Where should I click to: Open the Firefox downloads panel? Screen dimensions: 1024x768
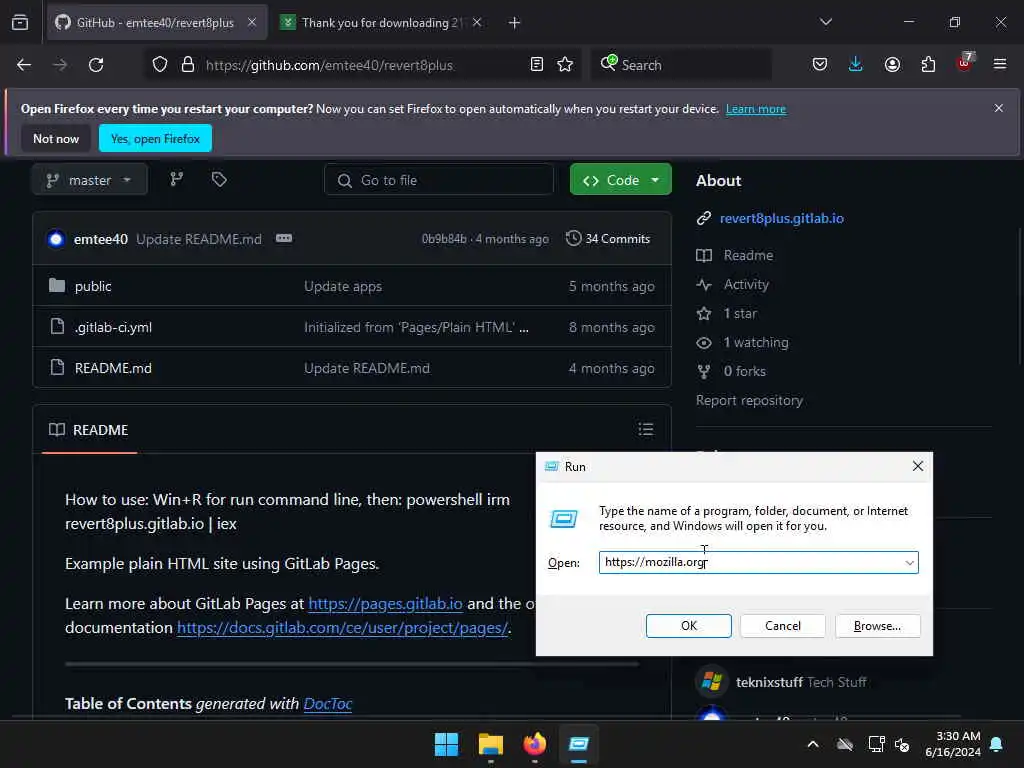pos(856,65)
